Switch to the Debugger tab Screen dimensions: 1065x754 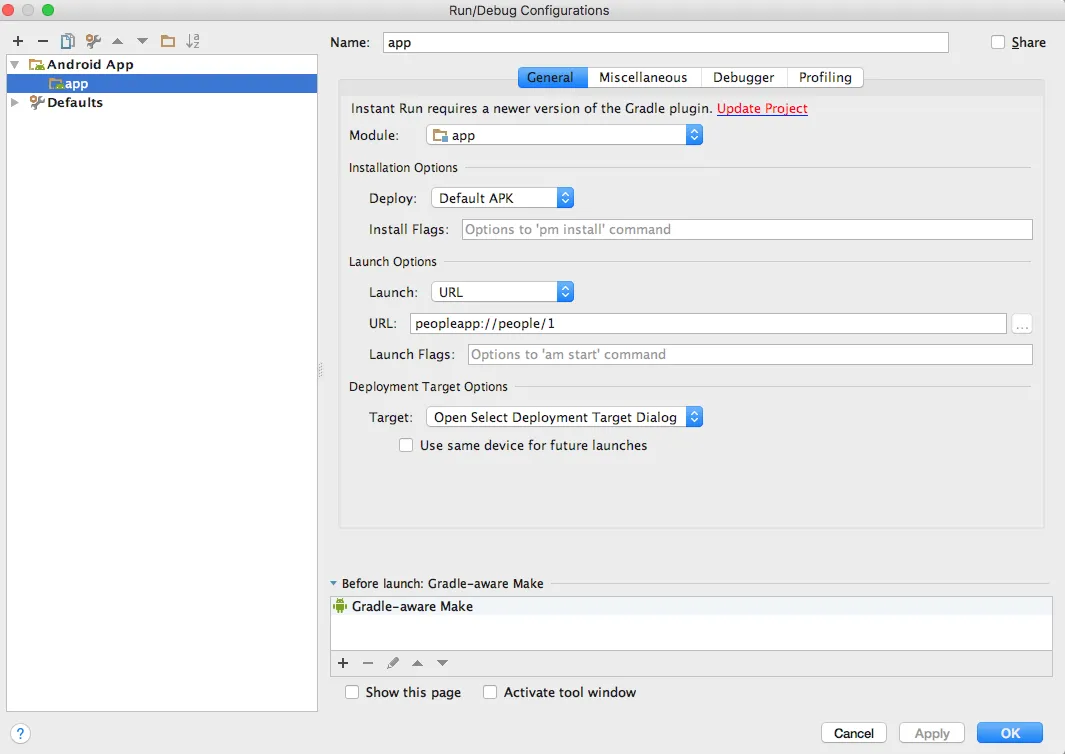[x=744, y=77]
